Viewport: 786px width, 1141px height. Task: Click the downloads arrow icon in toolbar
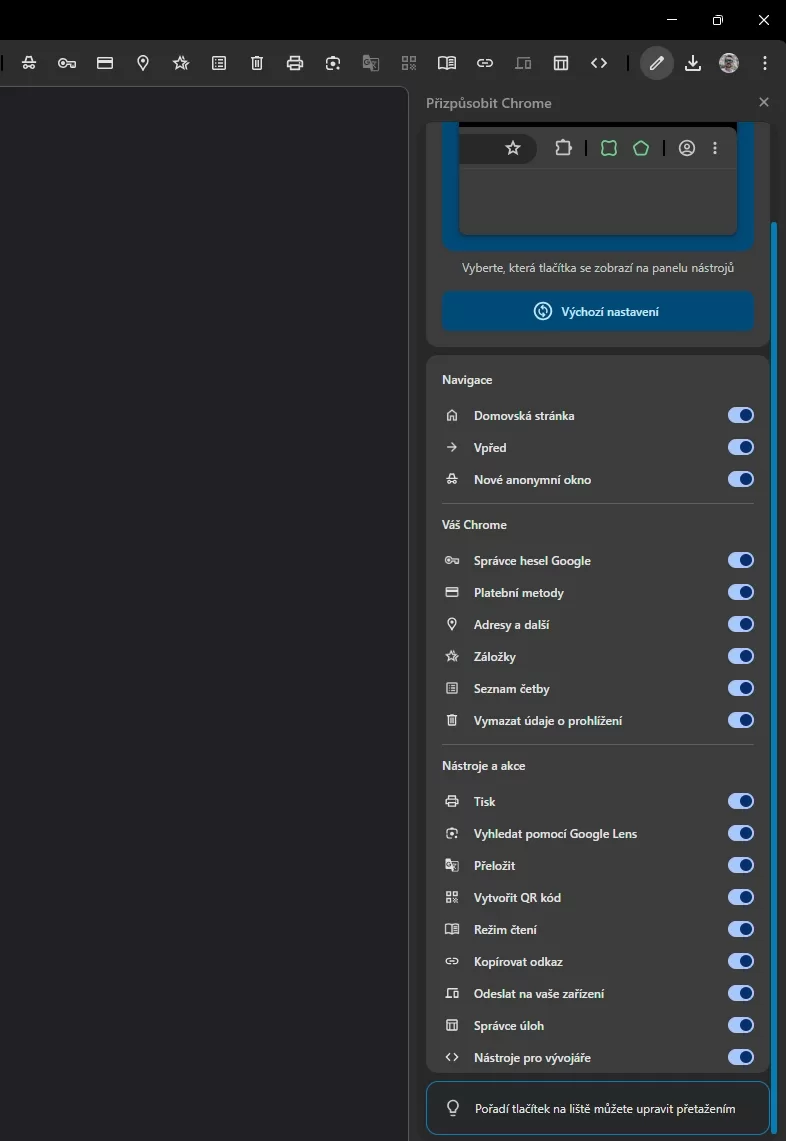(693, 63)
